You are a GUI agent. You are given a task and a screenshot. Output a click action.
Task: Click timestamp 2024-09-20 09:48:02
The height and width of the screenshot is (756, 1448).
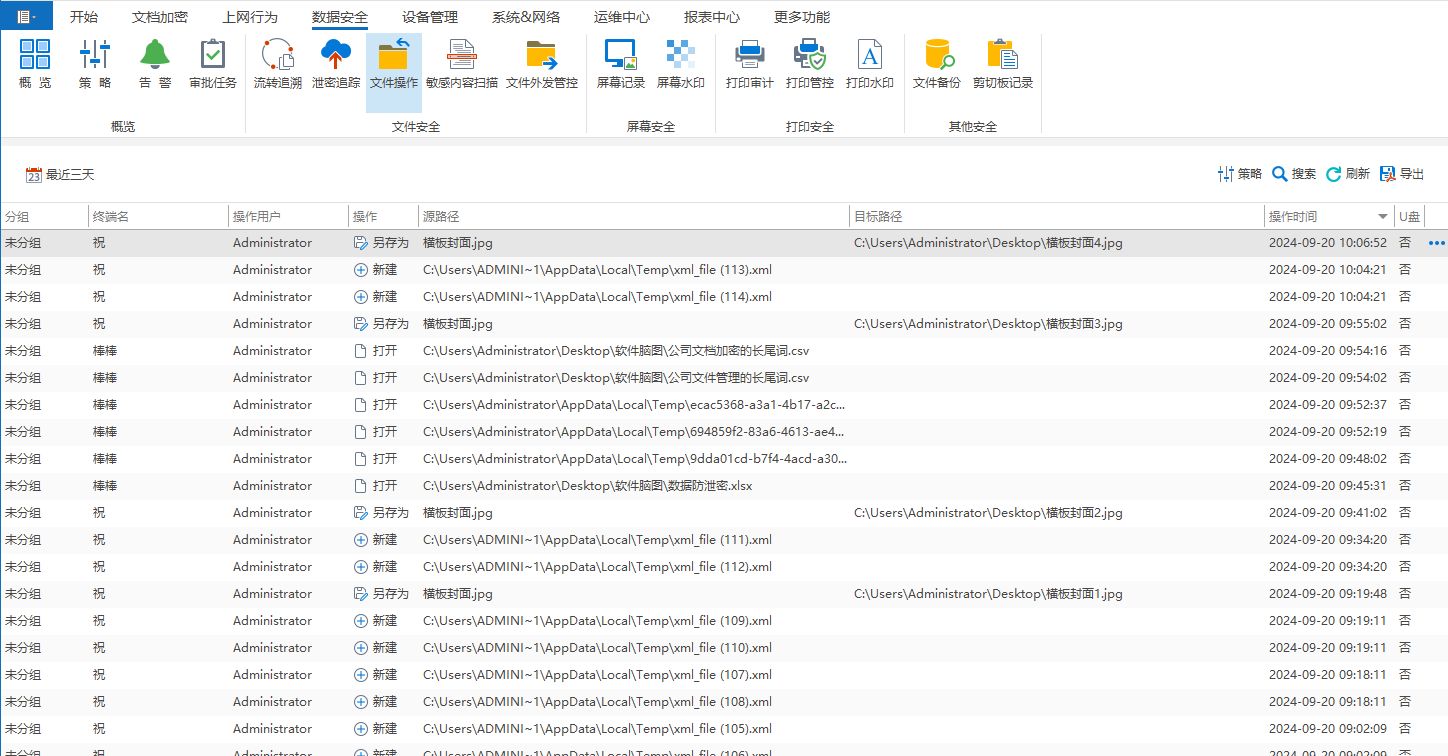pos(1328,459)
